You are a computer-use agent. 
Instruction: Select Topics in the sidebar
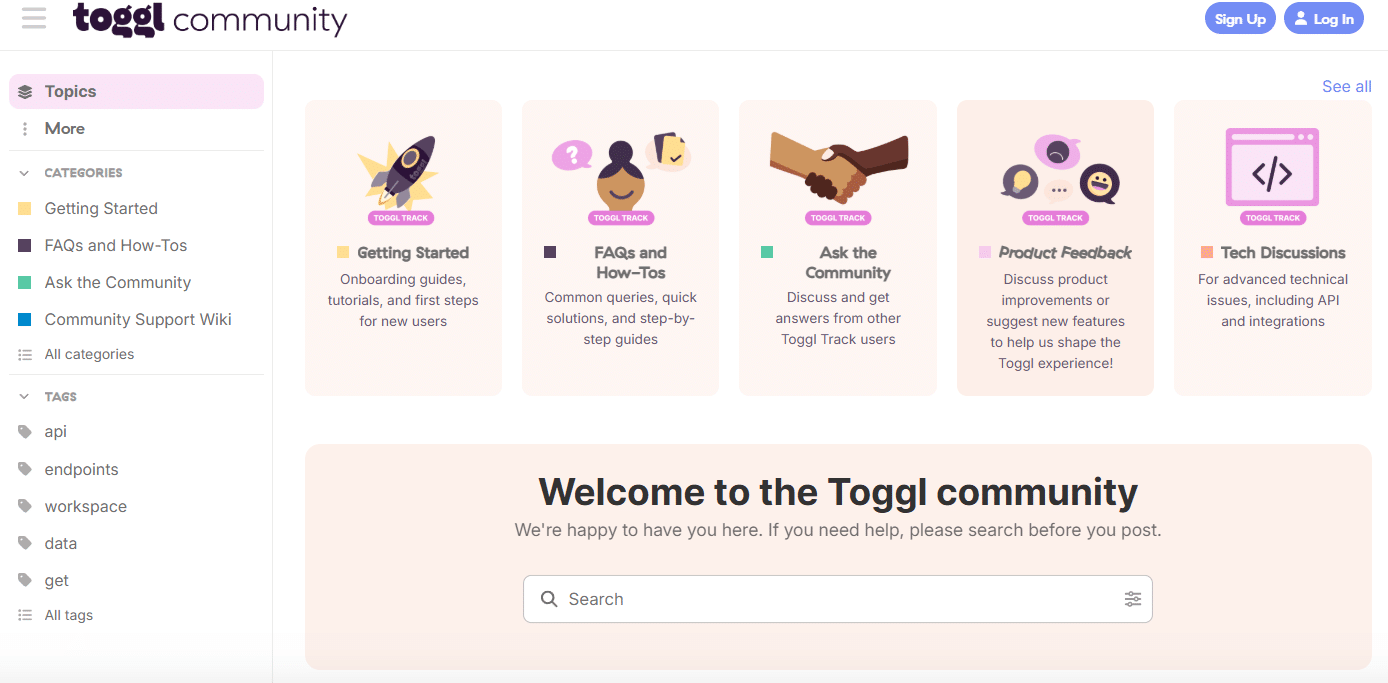coord(70,92)
